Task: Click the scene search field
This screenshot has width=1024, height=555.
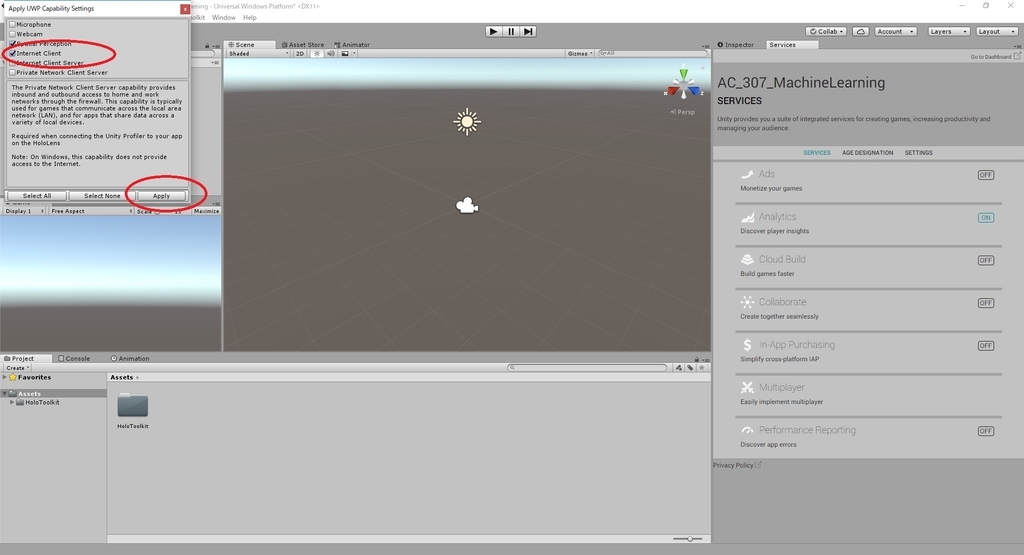Action: [652, 54]
